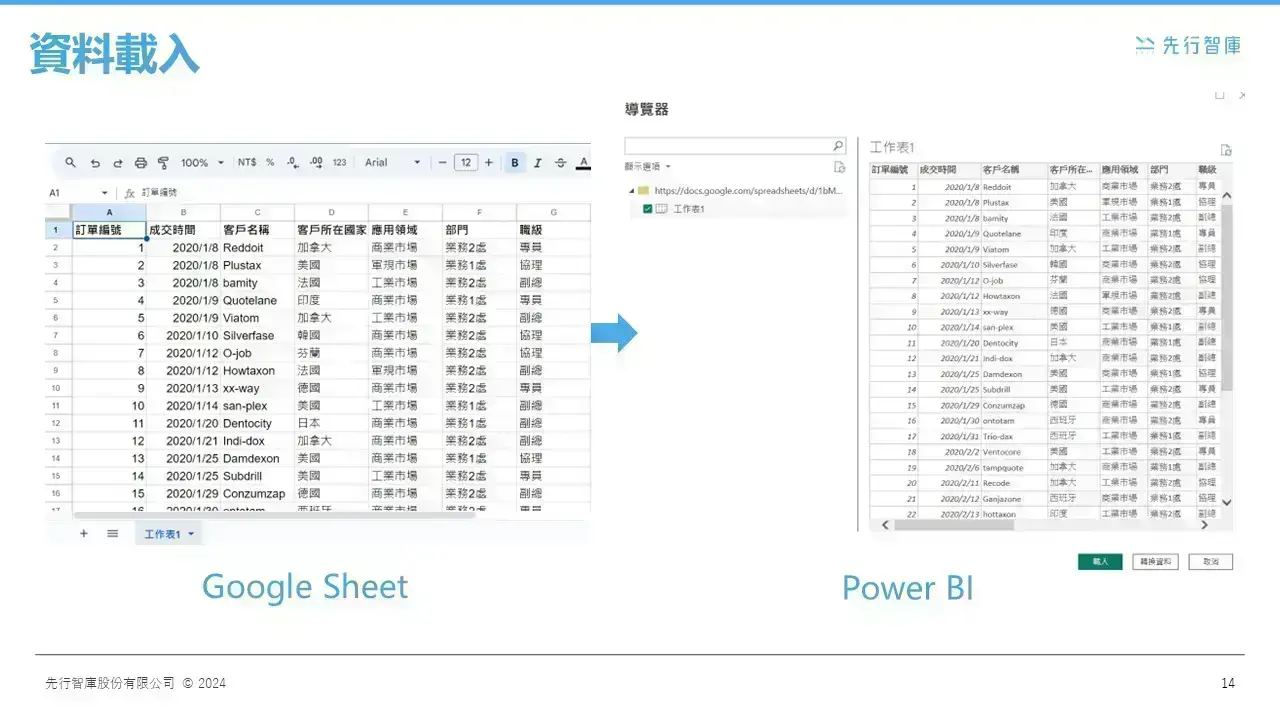The width and height of the screenshot is (1280, 720).
Task: Toggle italic formatting
Action: pos(538,163)
